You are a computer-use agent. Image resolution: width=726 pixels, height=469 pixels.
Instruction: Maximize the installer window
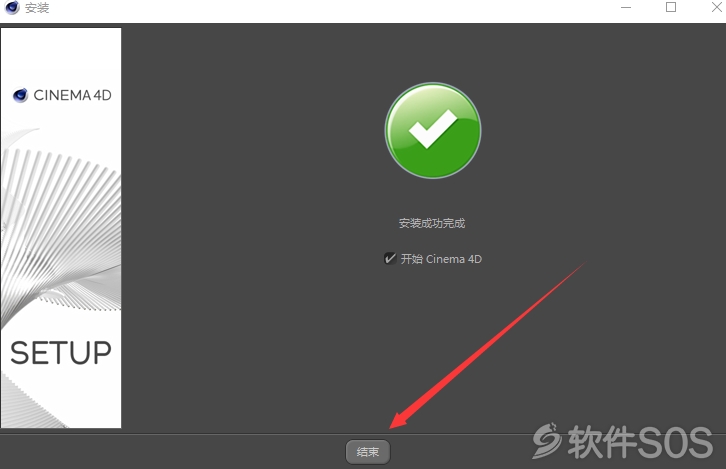coord(671,7)
